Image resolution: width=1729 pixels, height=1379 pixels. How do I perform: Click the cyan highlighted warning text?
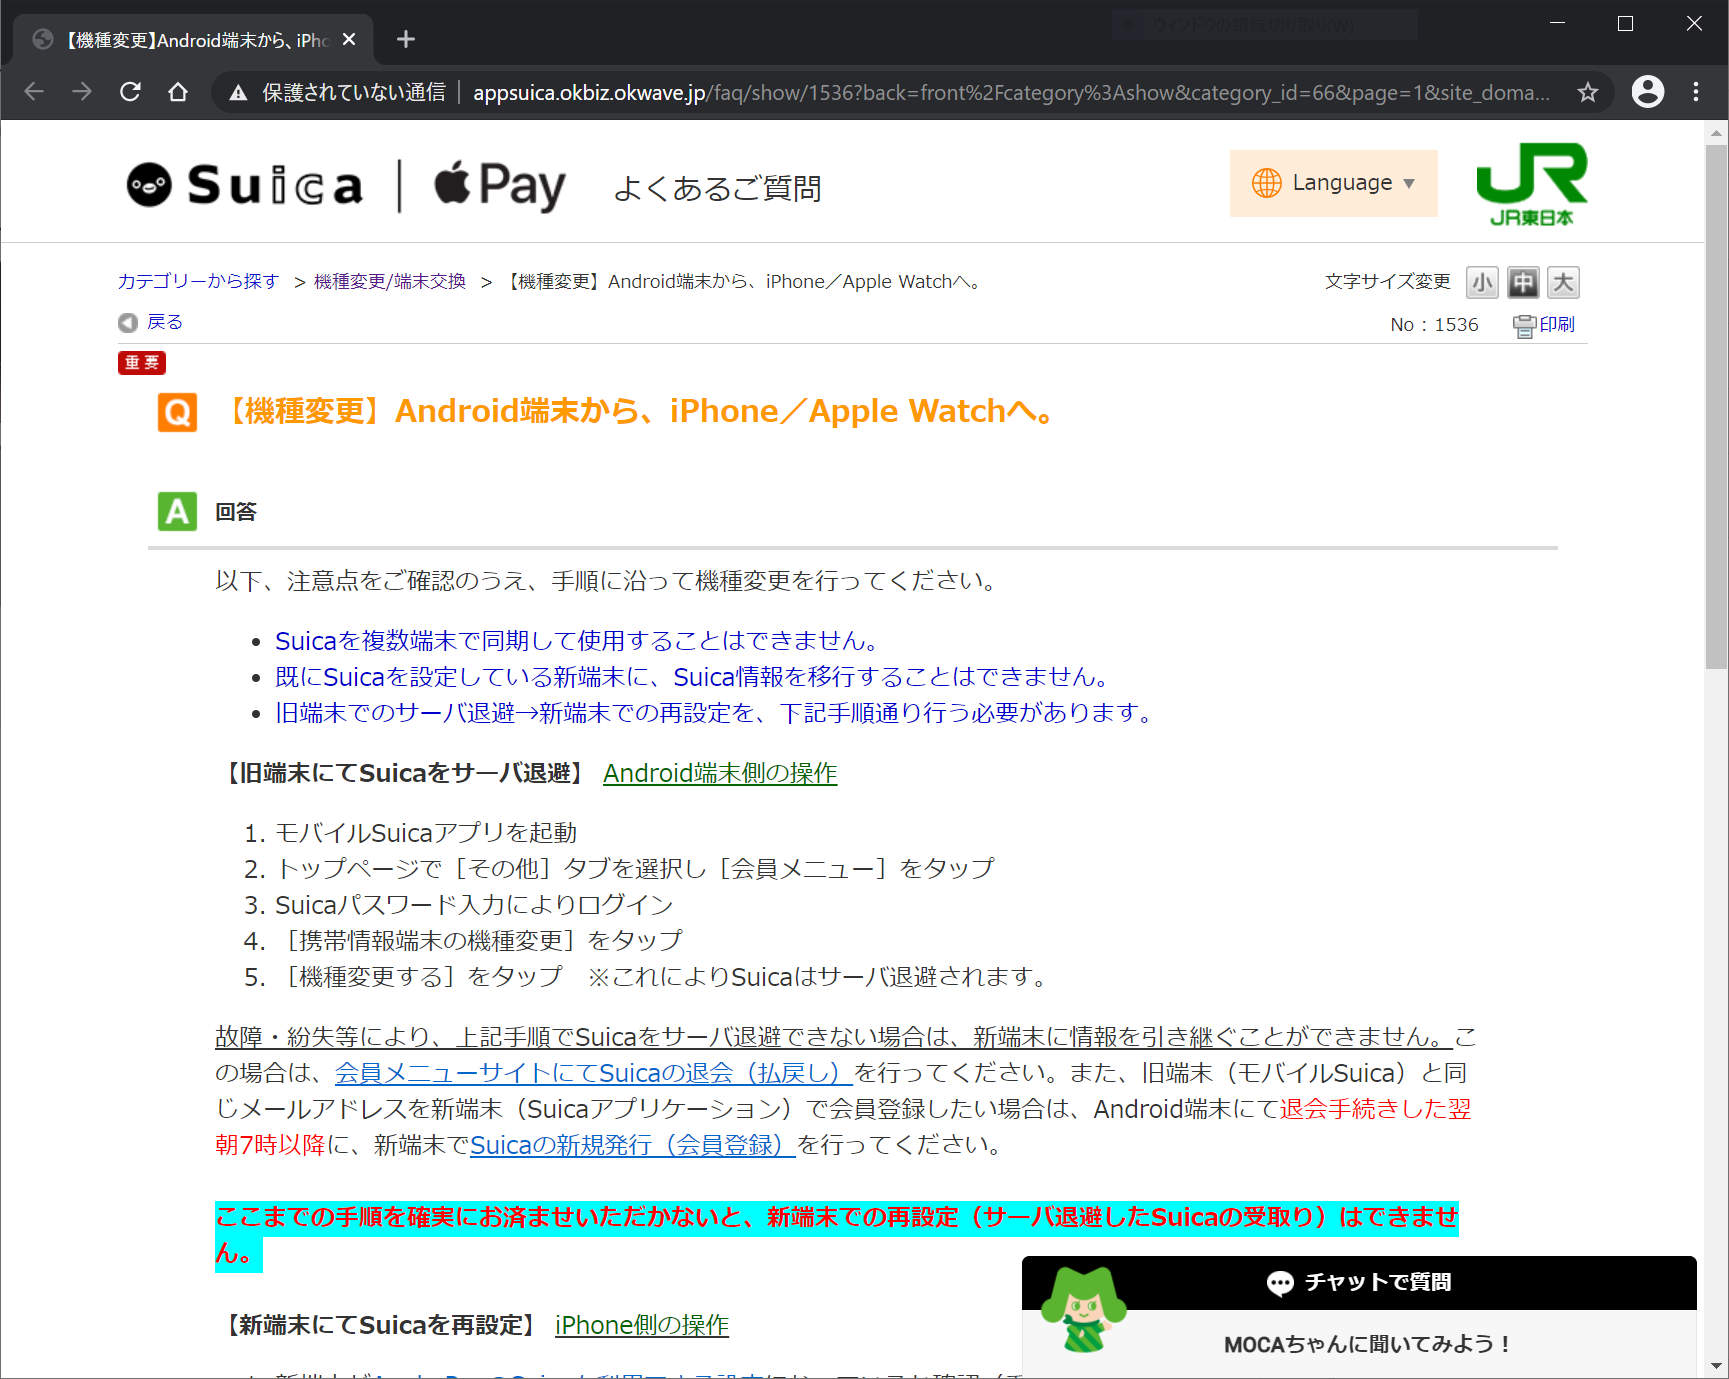[x=837, y=1236]
